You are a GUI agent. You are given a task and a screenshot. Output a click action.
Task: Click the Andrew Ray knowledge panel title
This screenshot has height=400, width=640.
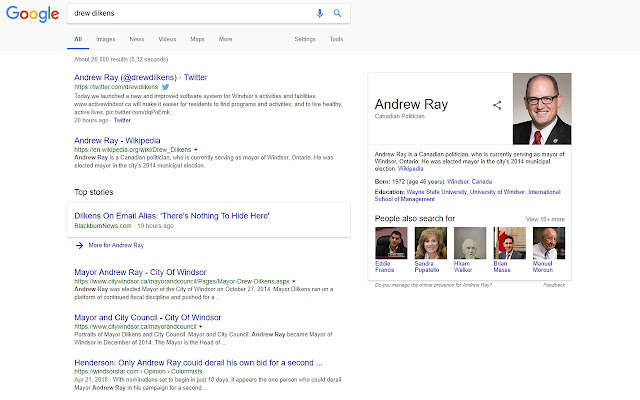point(411,104)
